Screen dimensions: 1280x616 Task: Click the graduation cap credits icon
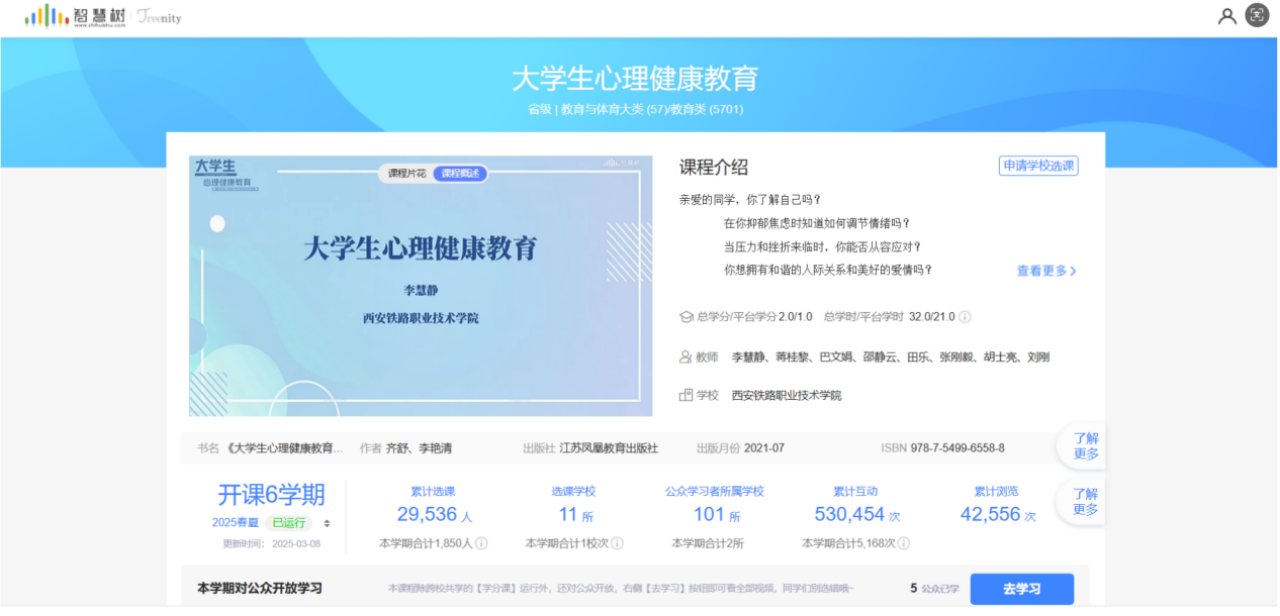coord(686,317)
